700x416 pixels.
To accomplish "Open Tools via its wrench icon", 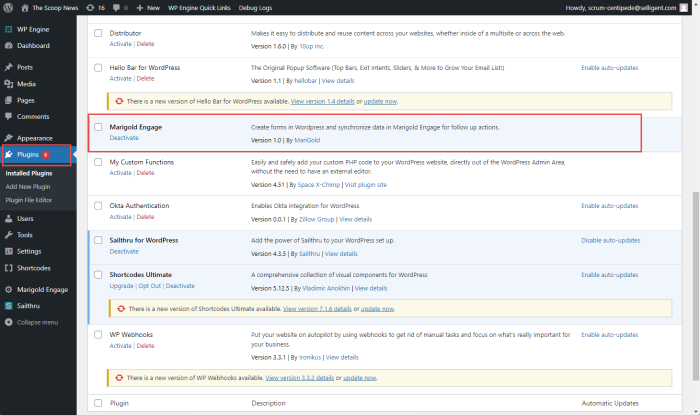I will (x=9, y=235).
